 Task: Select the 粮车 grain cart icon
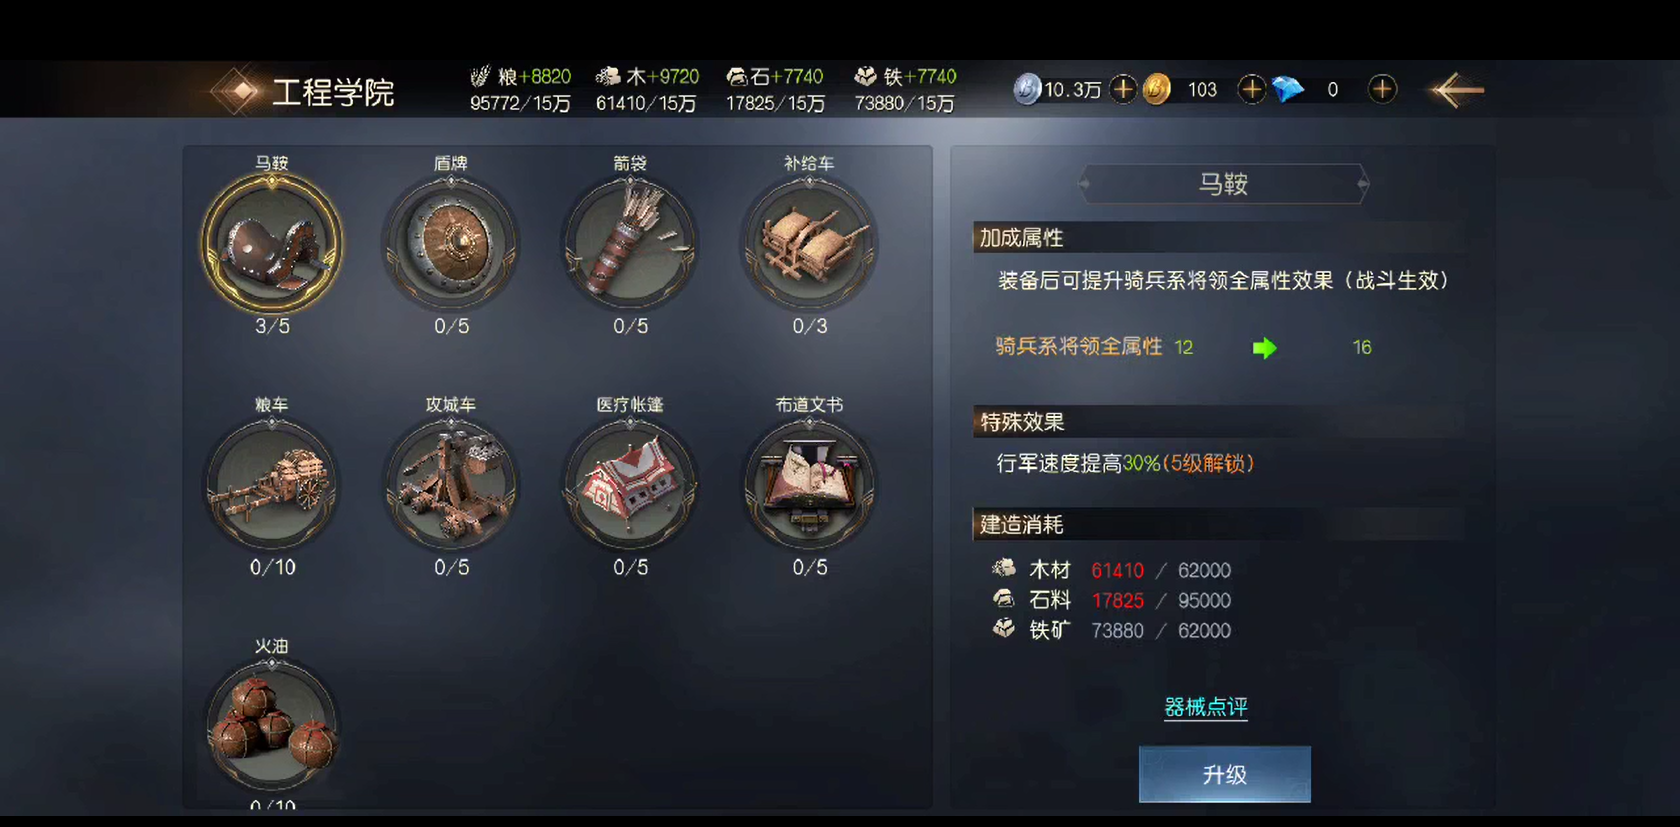pyautogui.click(x=272, y=486)
